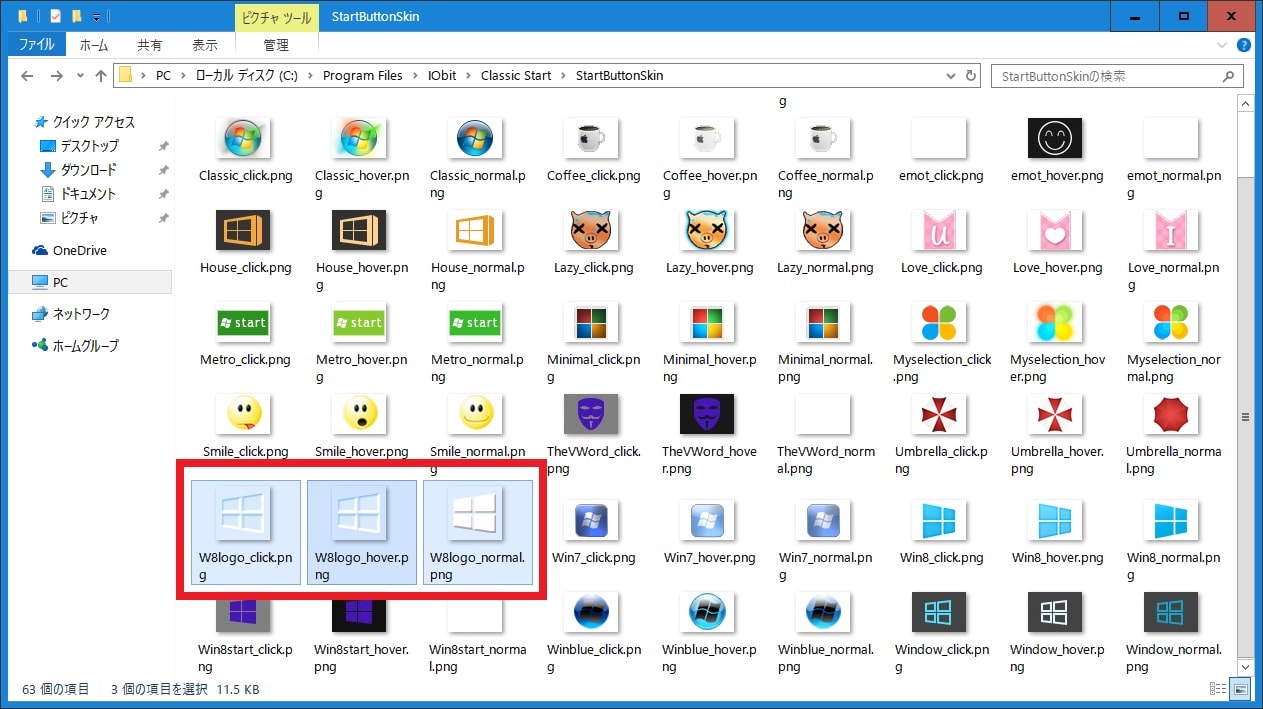Go up one folder level
The width and height of the screenshot is (1263, 709).
101,76
